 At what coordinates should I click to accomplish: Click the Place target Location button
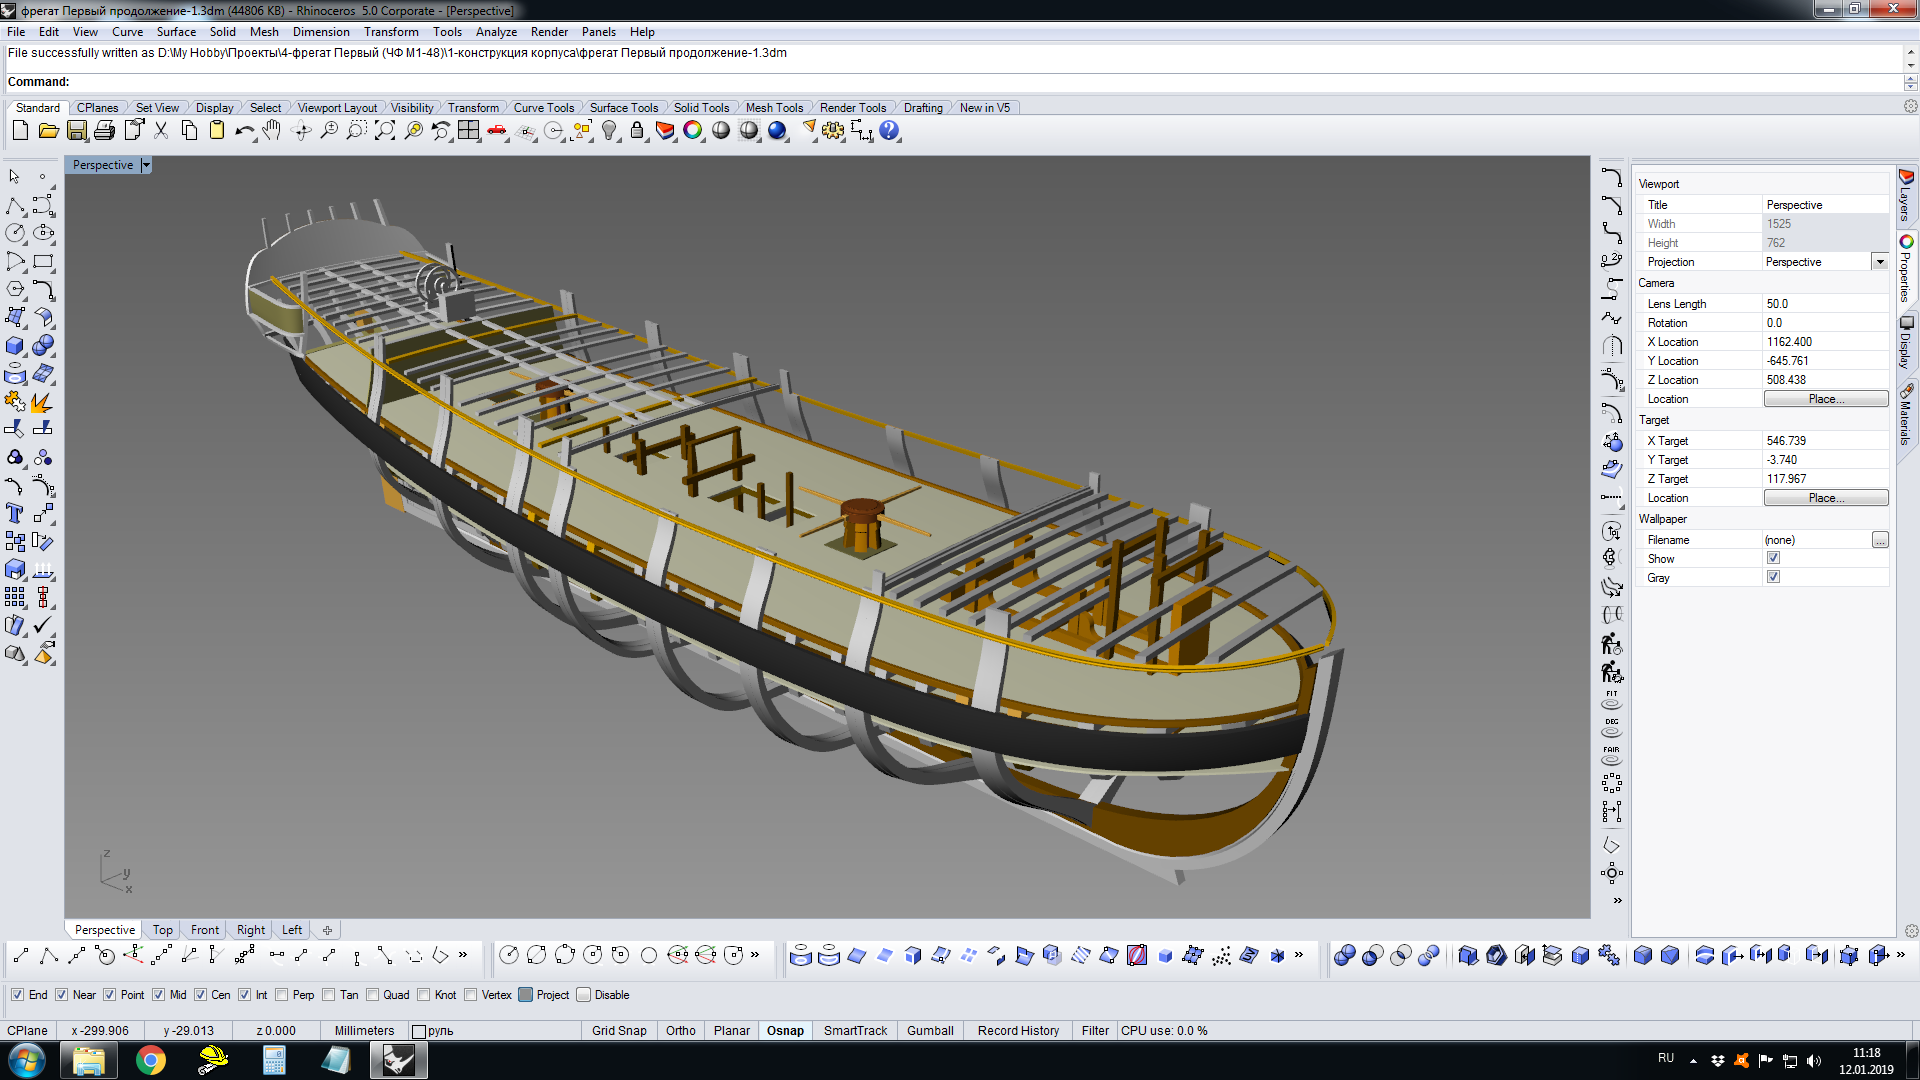(x=1825, y=497)
